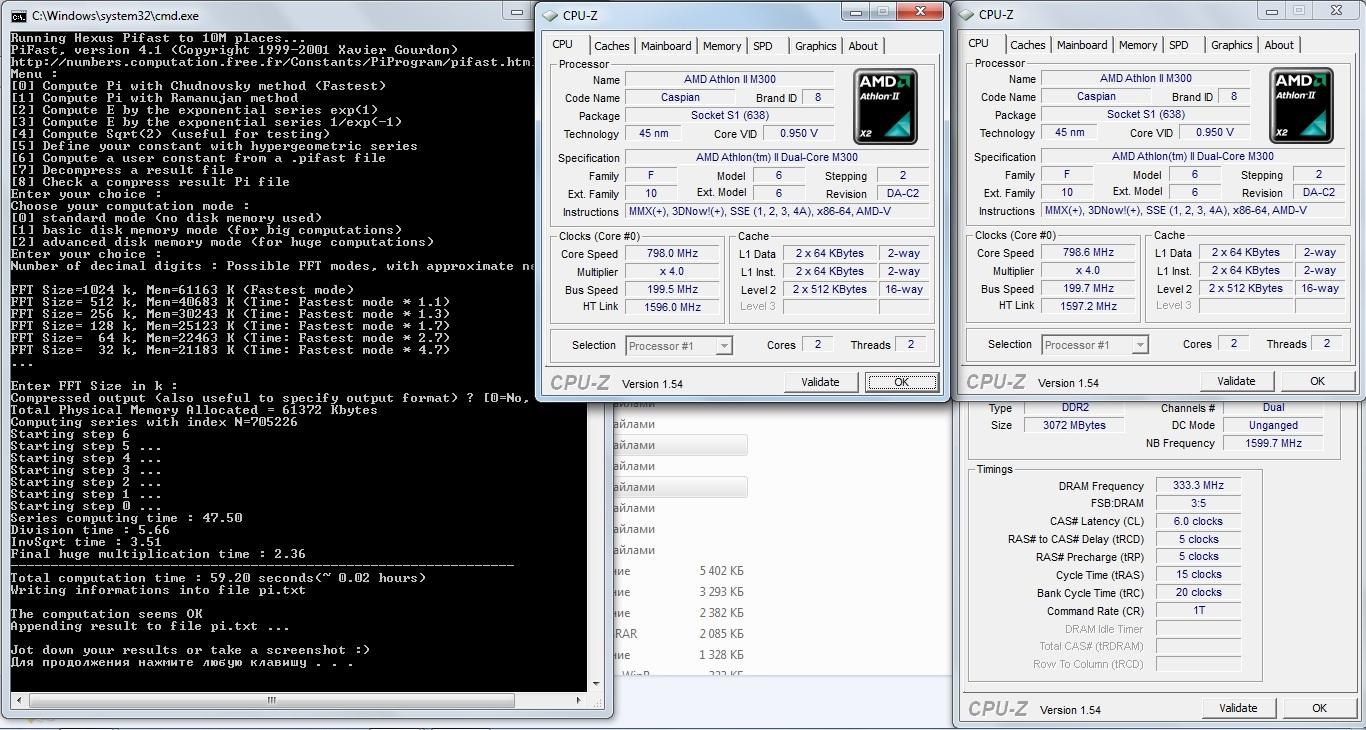Click Channels # Dual value
The height and width of the screenshot is (730, 1366).
[x=1274, y=408]
